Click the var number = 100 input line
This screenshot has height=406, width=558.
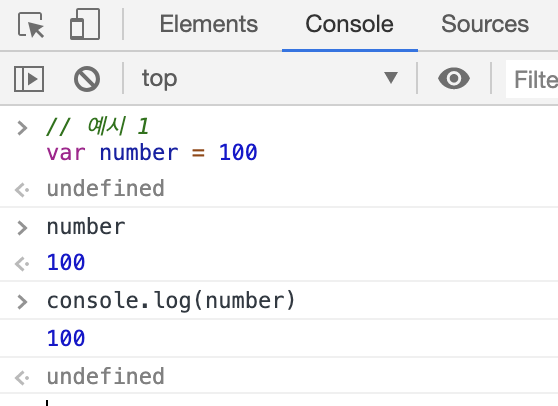coord(152,153)
